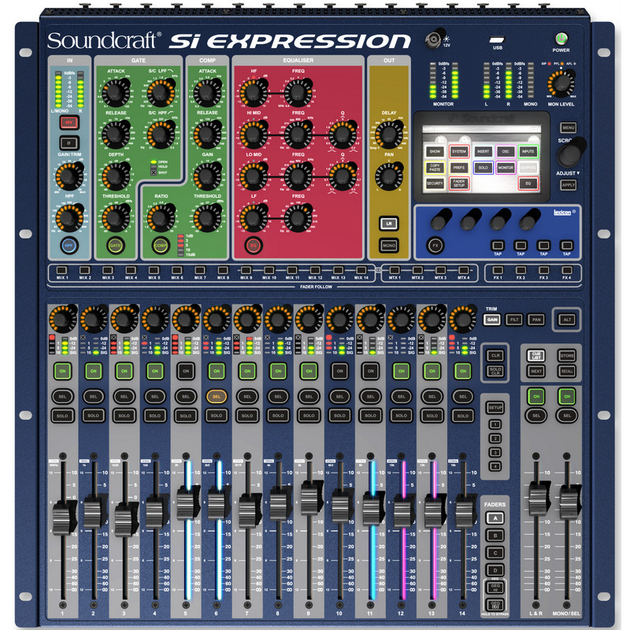Toggle the L&R master ON button

tap(536, 397)
